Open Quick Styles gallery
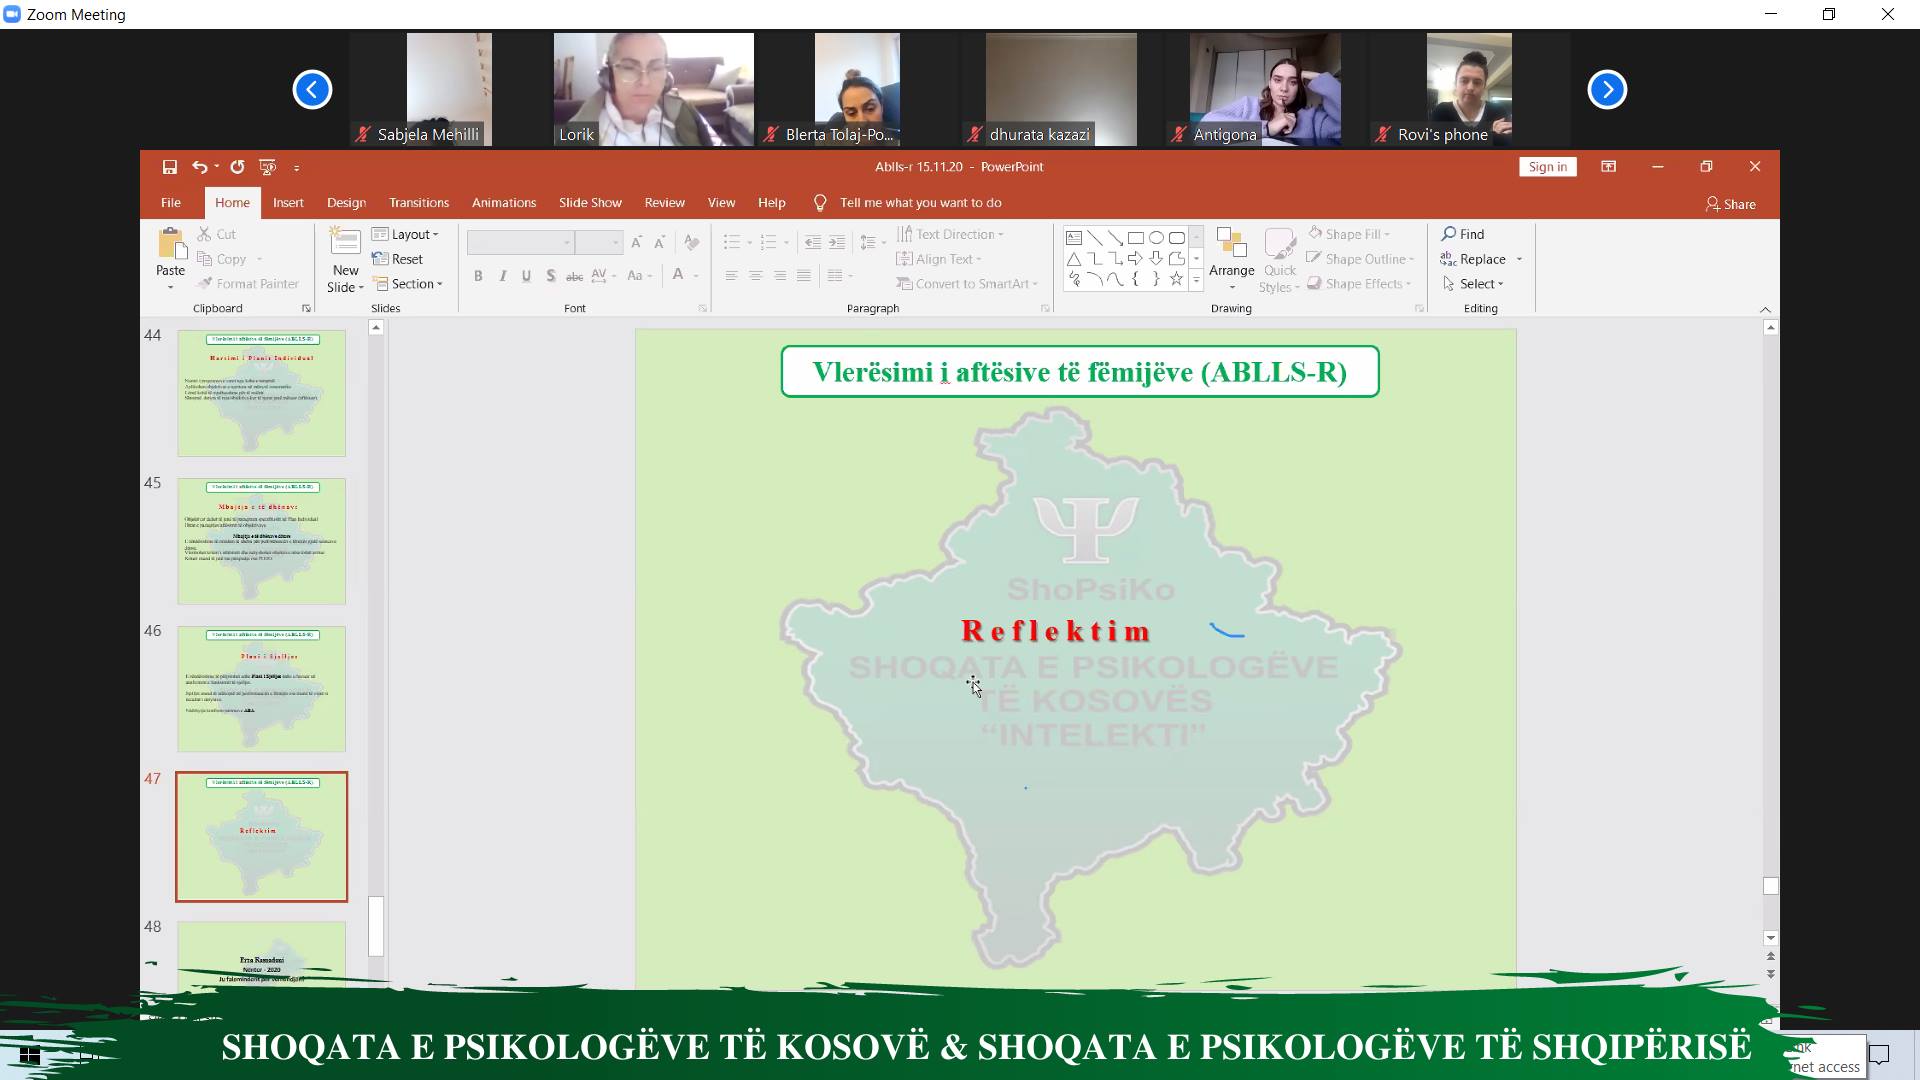This screenshot has width=1920, height=1080. point(1280,260)
